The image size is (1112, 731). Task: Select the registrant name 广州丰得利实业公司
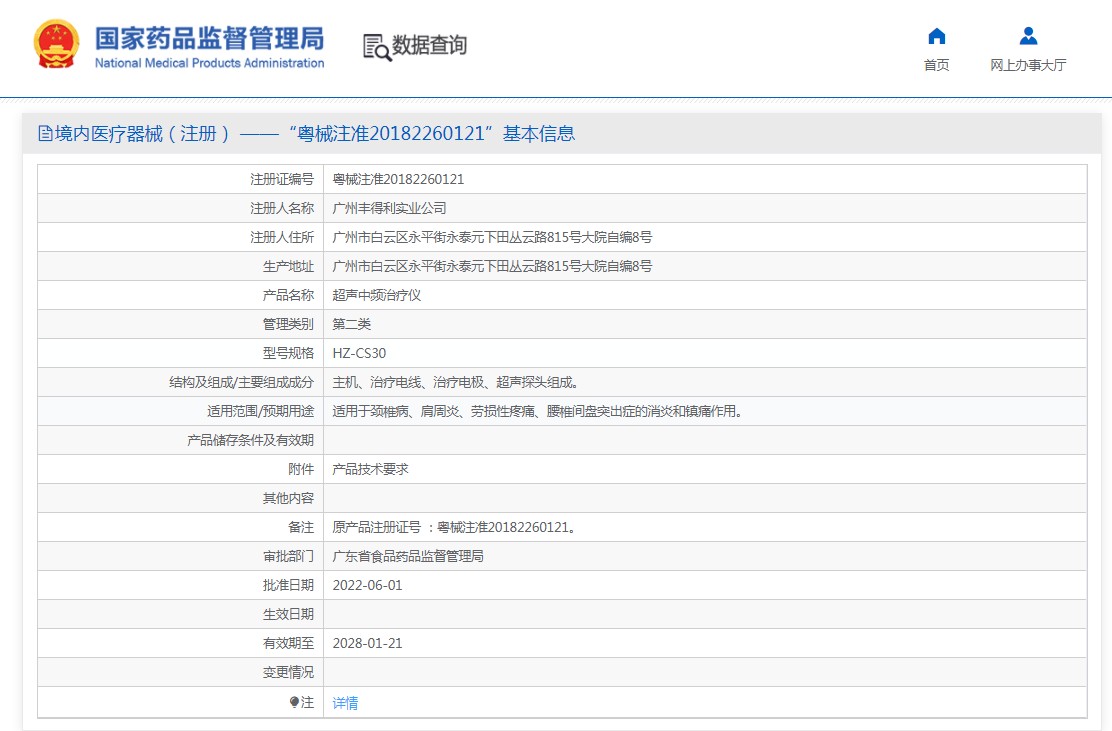coord(389,209)
